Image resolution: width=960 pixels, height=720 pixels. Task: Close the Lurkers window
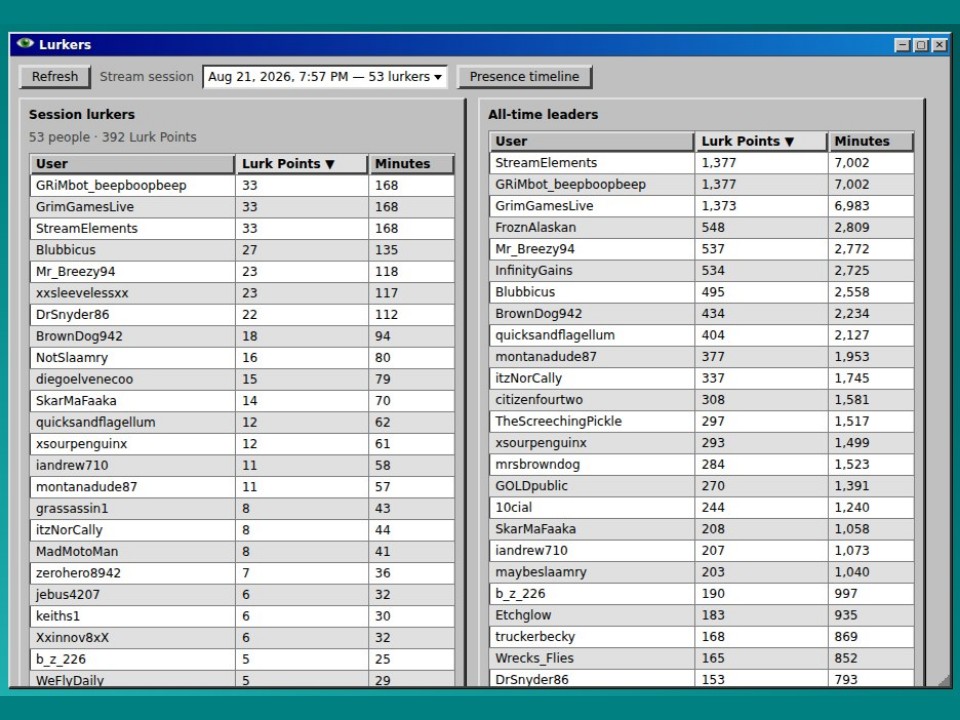coord(939,45)
